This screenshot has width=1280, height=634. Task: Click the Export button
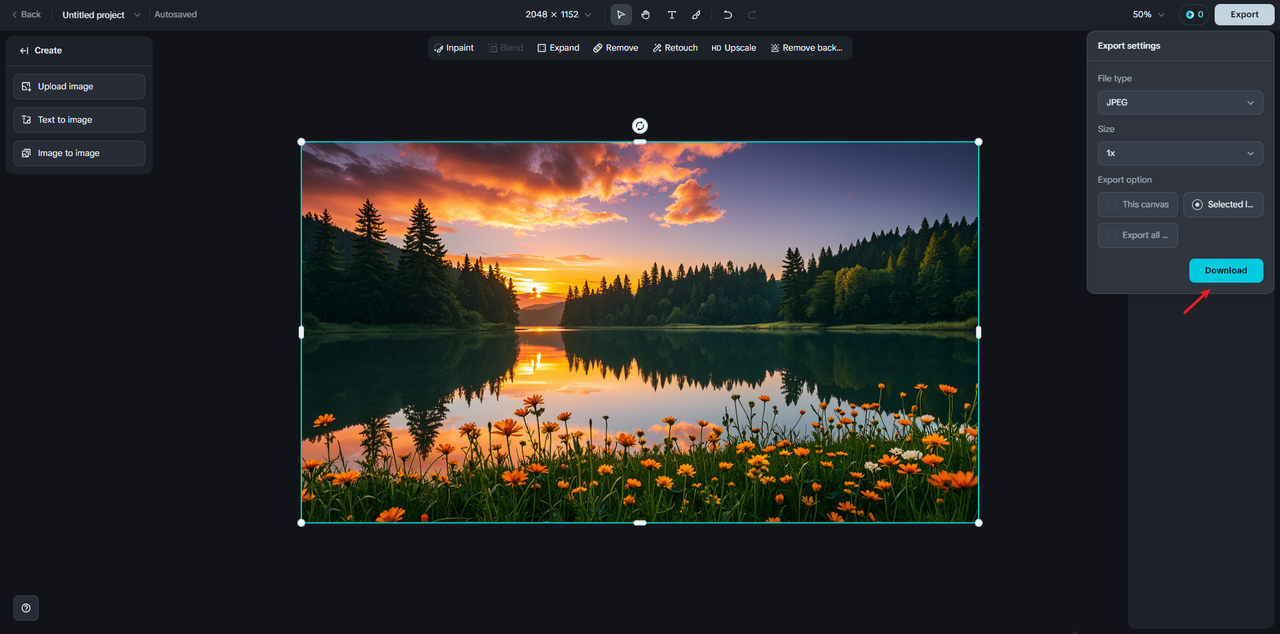(x=1244, y=15)
